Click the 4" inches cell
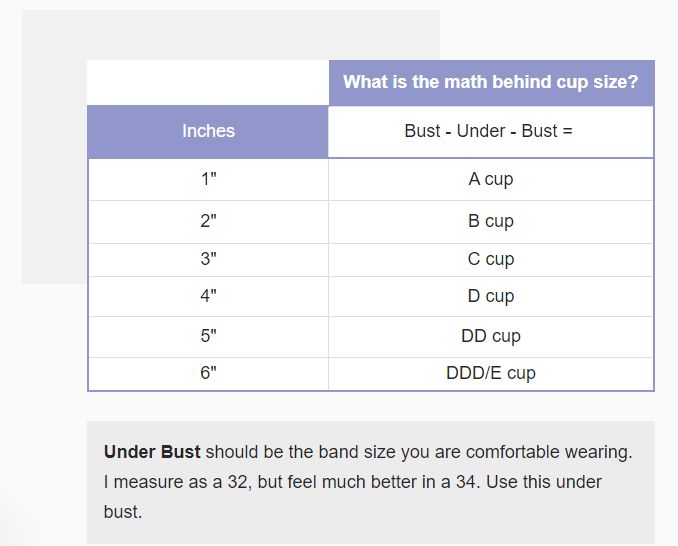This screenshot has height=546, width=678. coord(208,297)
